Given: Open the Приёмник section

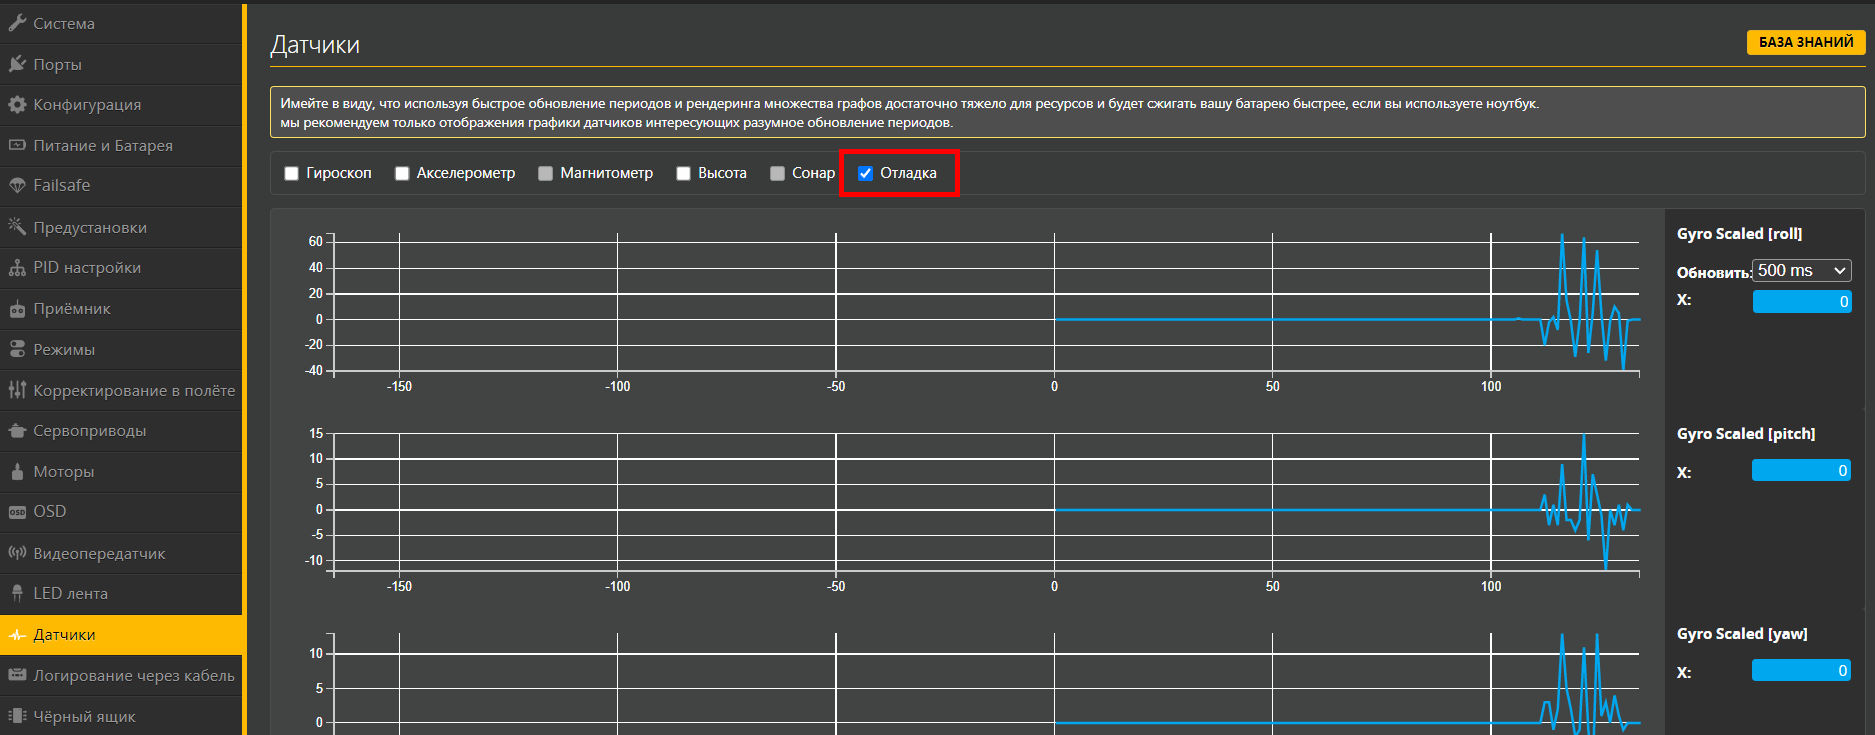Looking at the screenshot, I should click(x=121, y=308).
